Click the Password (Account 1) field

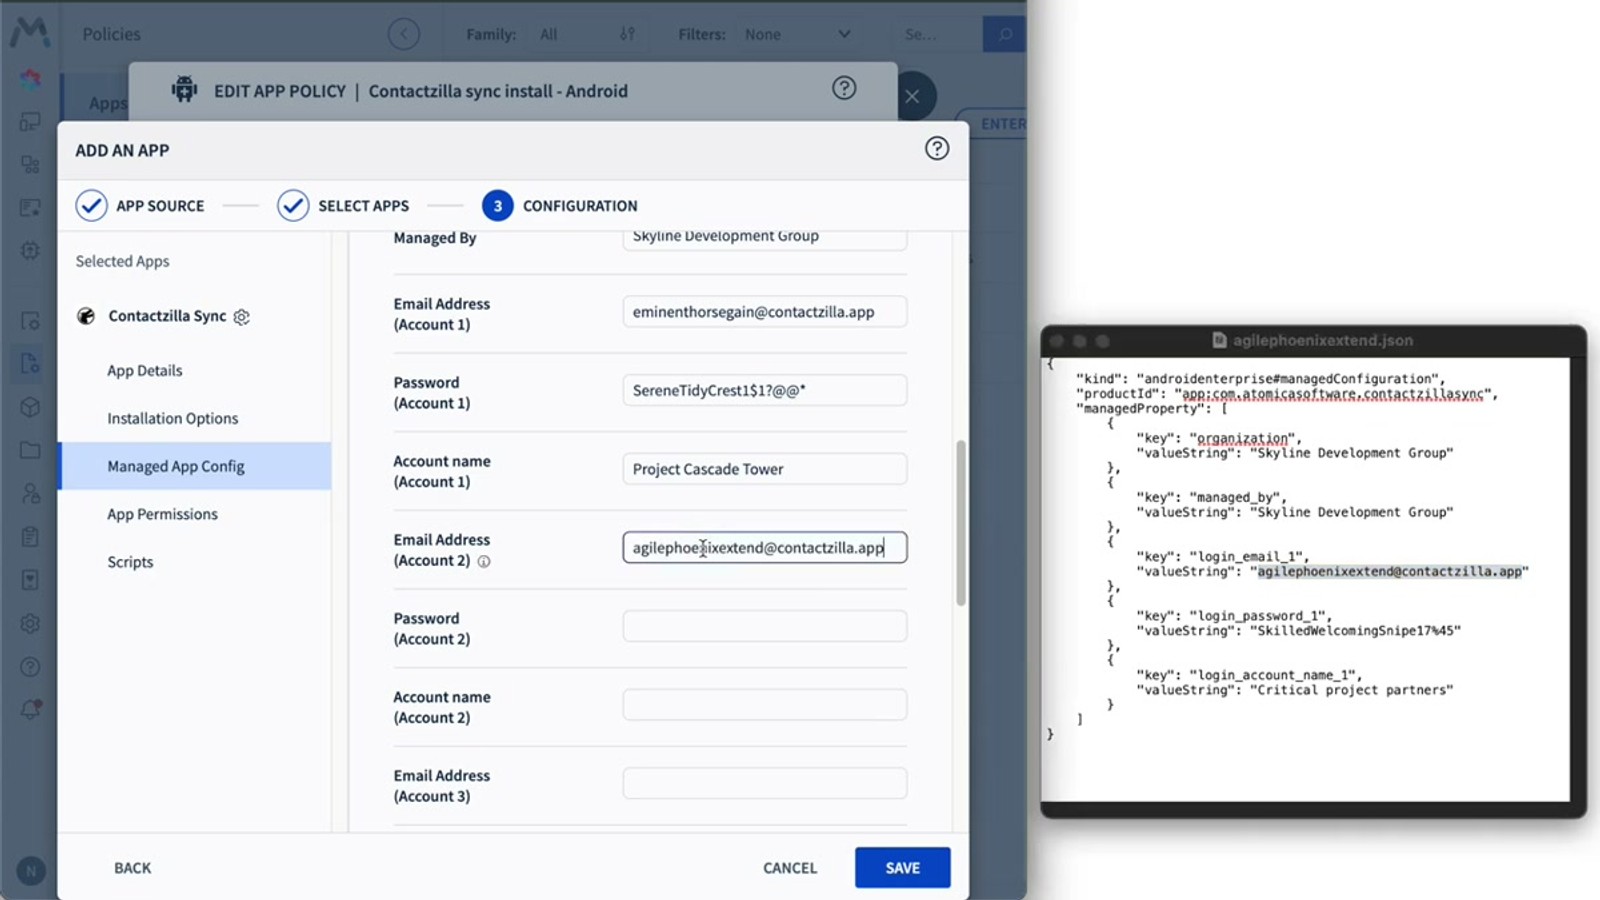point(765,390)
